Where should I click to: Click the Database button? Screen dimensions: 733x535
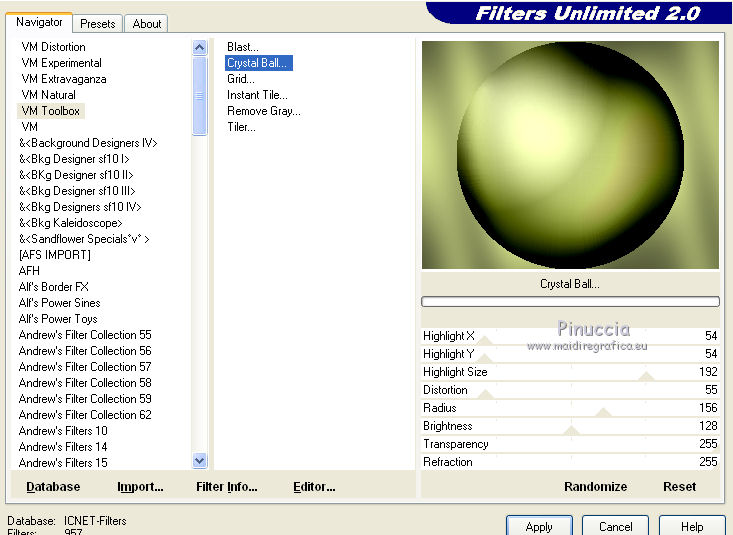point(53,487)
